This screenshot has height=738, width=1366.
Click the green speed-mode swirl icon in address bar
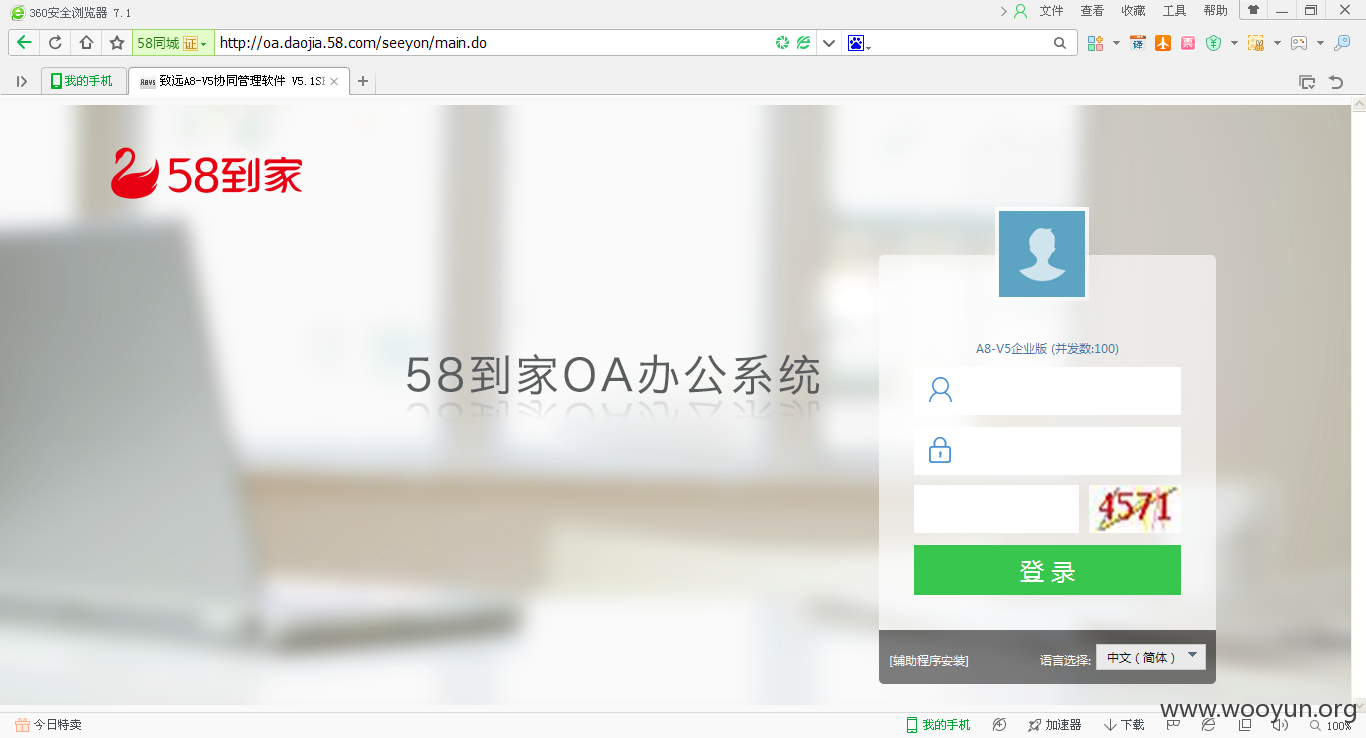click(782, 43)
